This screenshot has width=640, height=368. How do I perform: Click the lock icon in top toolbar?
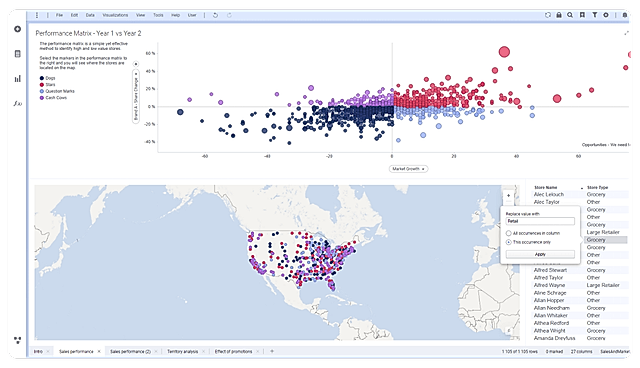click(559, 15)
